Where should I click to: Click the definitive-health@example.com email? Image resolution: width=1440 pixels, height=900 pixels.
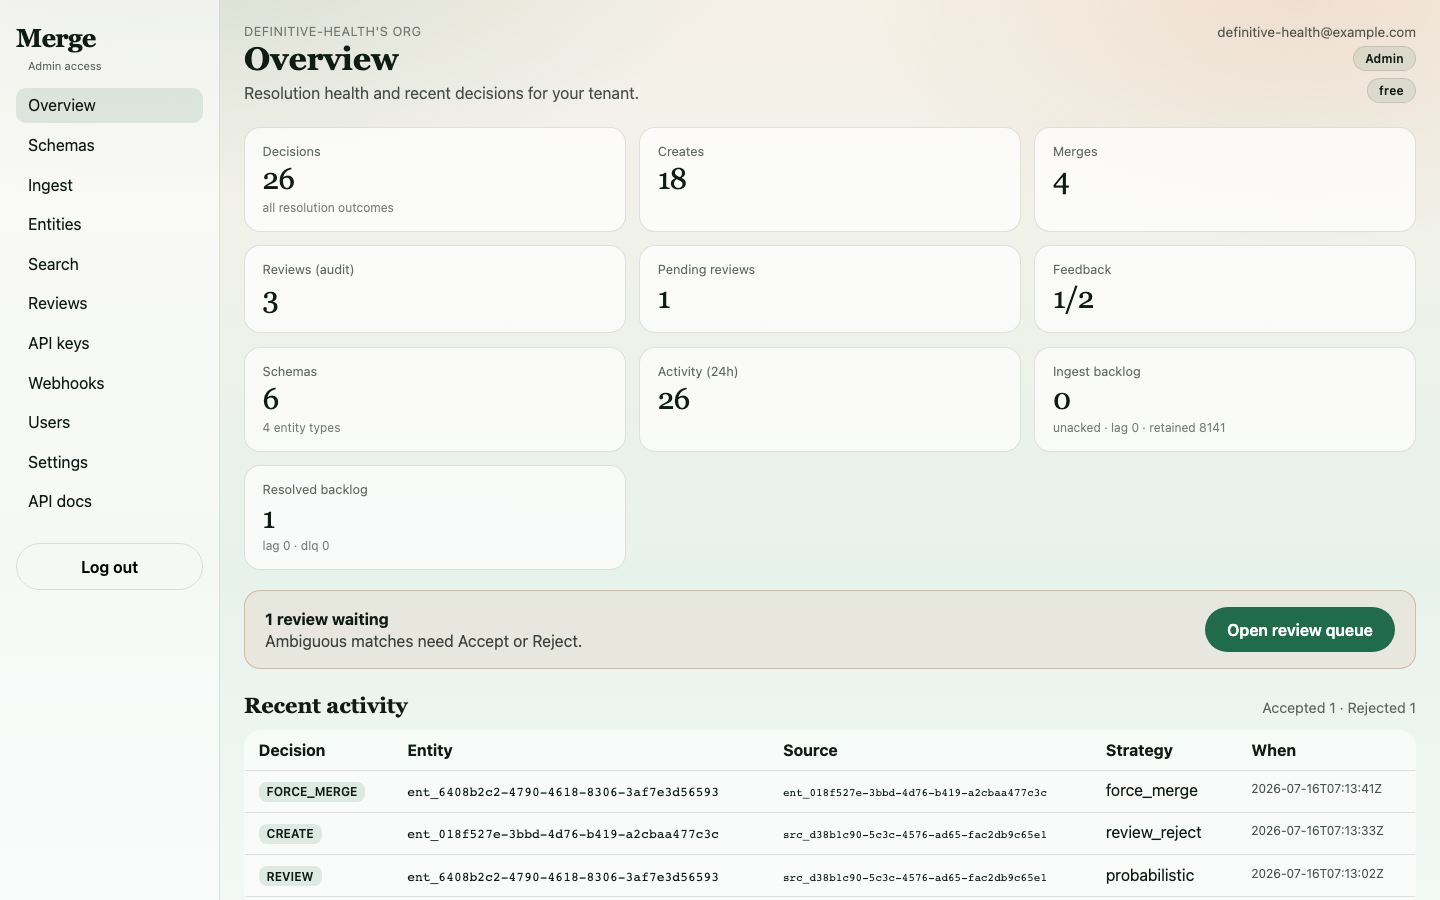1316,33
